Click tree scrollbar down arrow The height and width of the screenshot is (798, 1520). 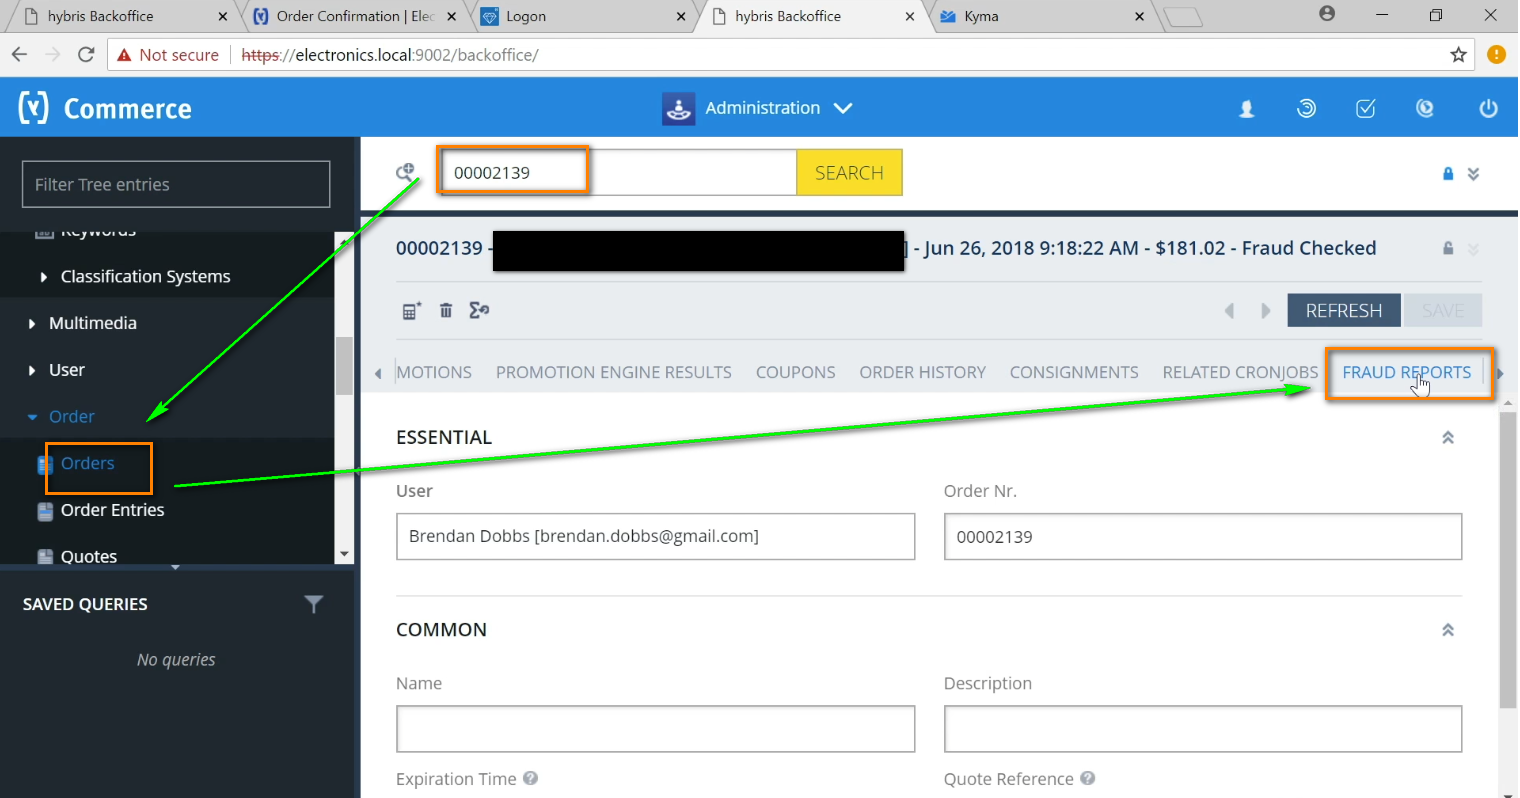pyautogui.click(x=344, y=554)
